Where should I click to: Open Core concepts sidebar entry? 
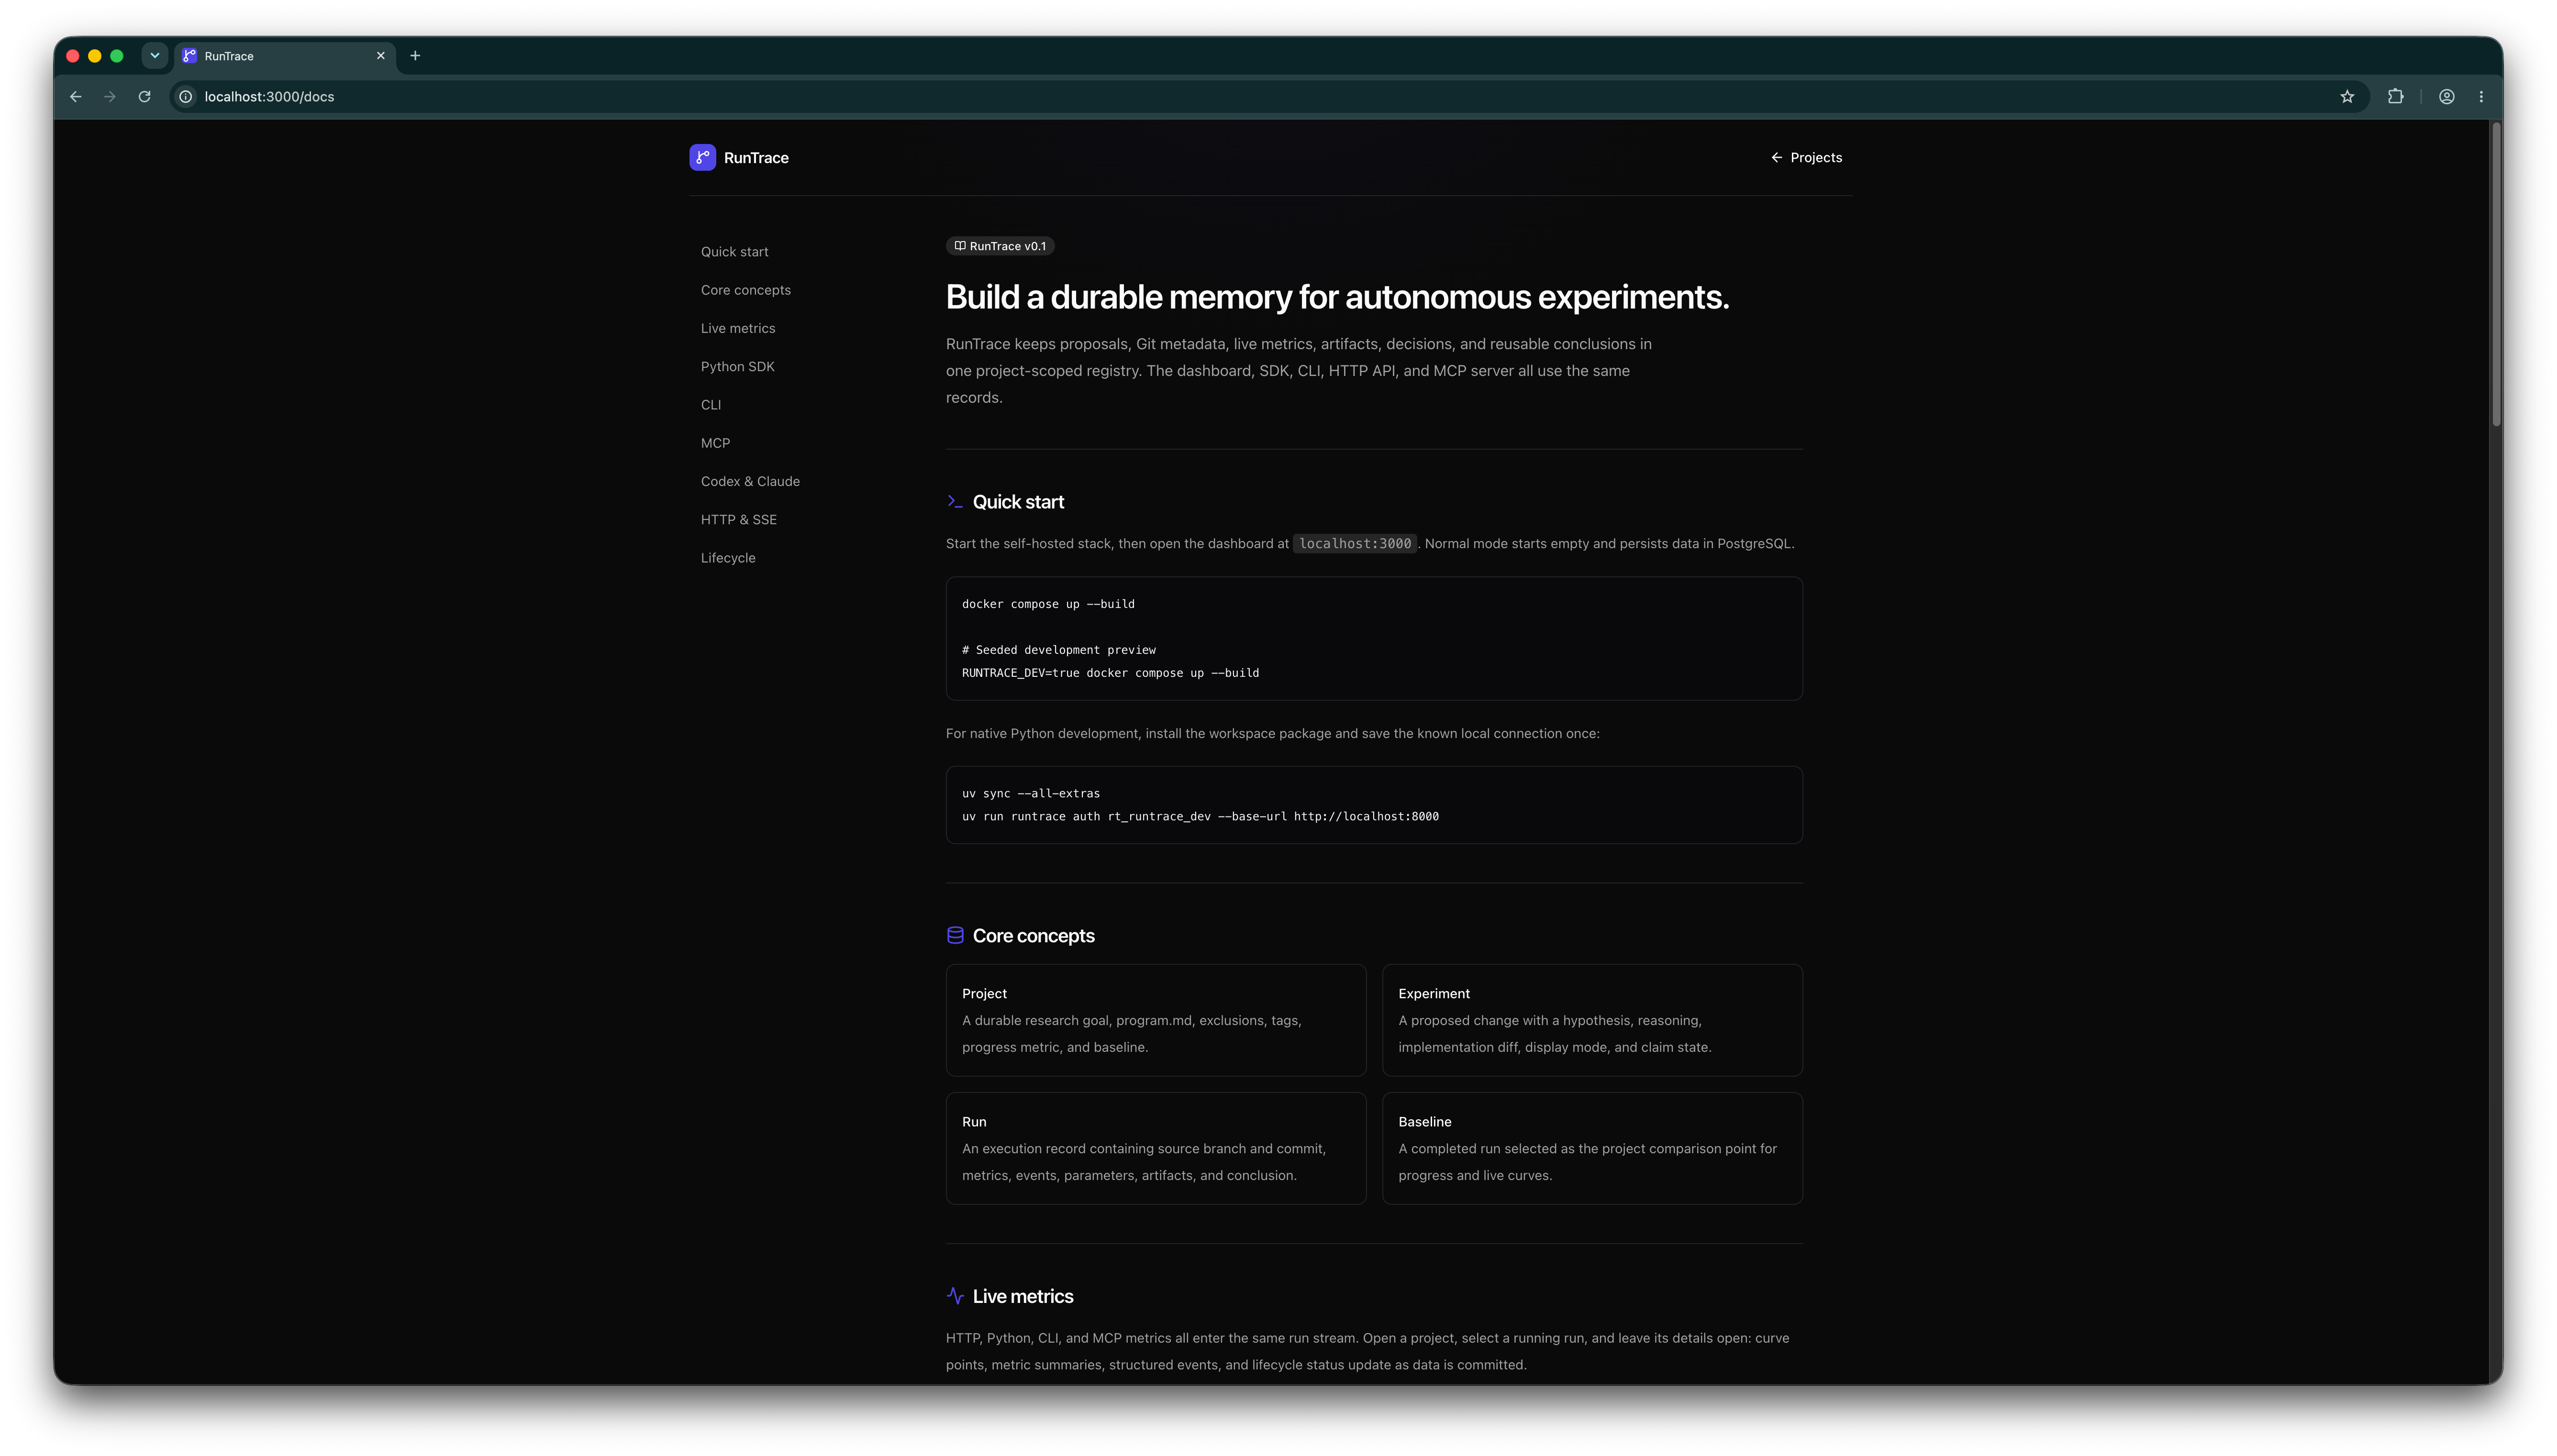(745, 290)
